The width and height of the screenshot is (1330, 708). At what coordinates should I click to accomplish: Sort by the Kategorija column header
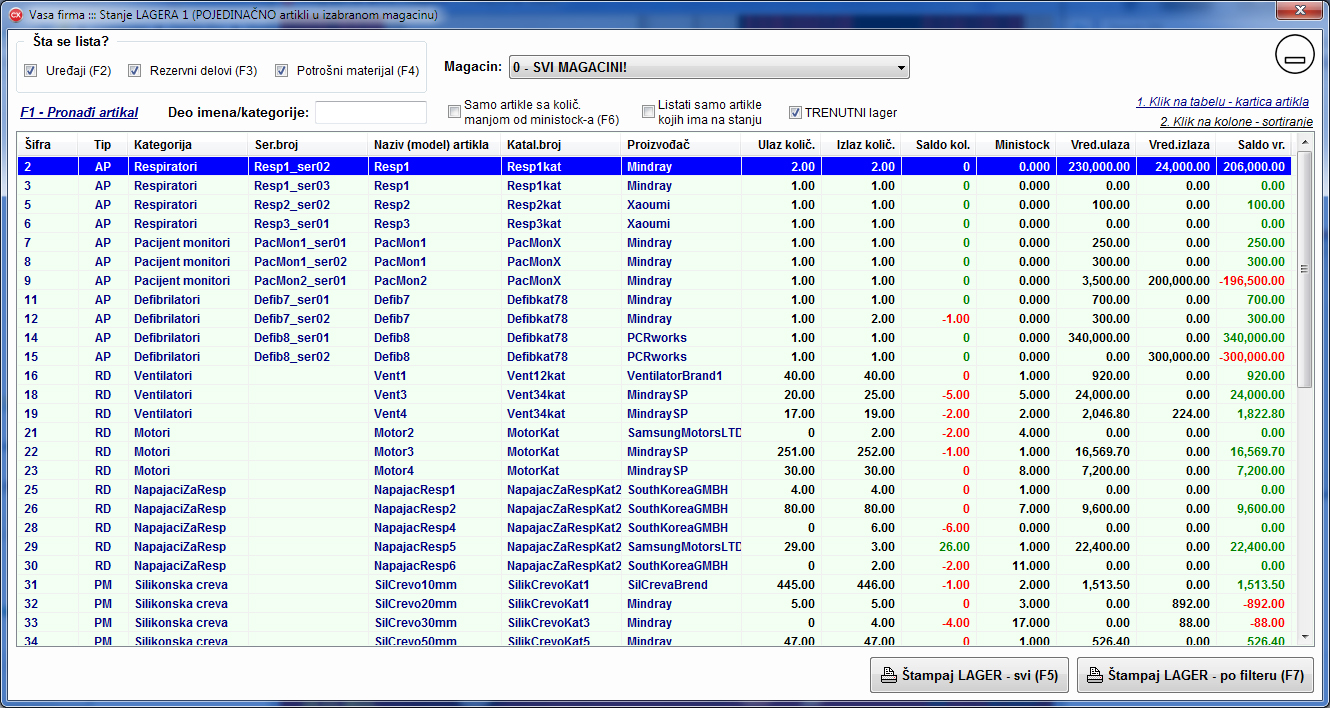click(x=188, y=145)
